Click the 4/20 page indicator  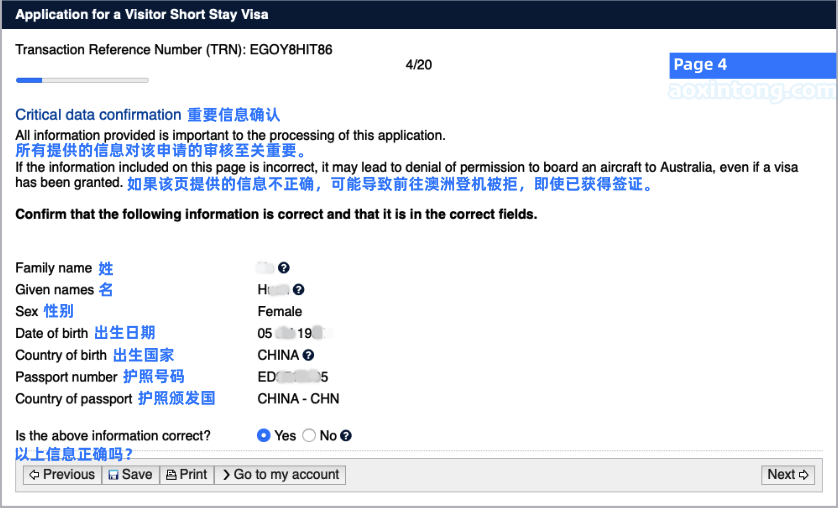pyautogui.click(x=419, y=65)
